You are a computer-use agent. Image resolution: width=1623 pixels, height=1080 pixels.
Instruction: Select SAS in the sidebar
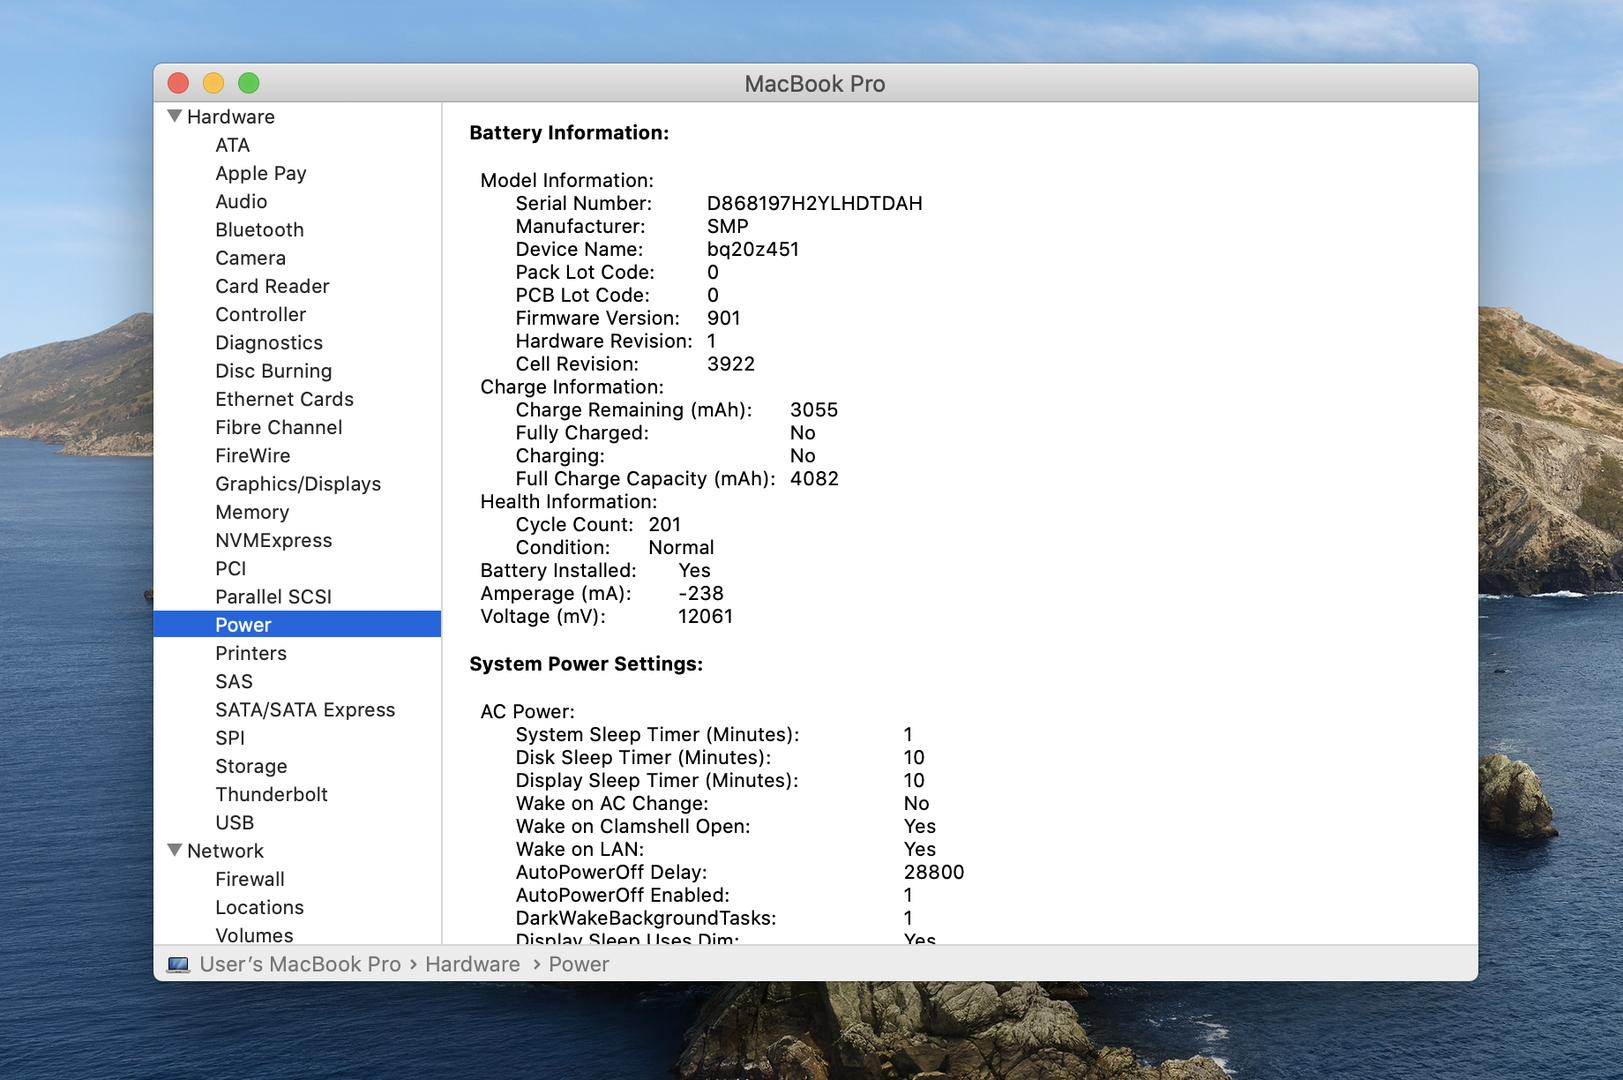[x=234, y=681]
